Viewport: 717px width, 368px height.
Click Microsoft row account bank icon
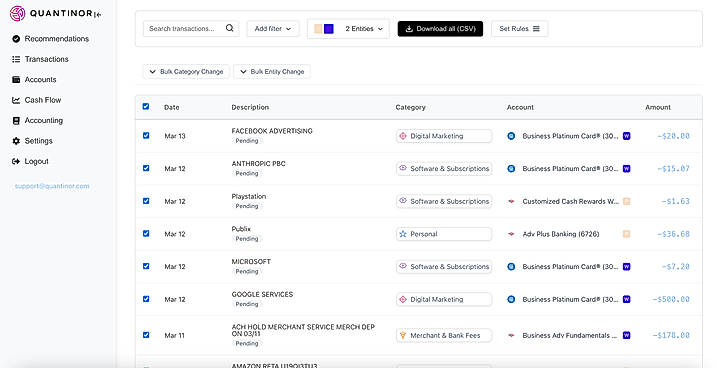(x=511, y=267)
